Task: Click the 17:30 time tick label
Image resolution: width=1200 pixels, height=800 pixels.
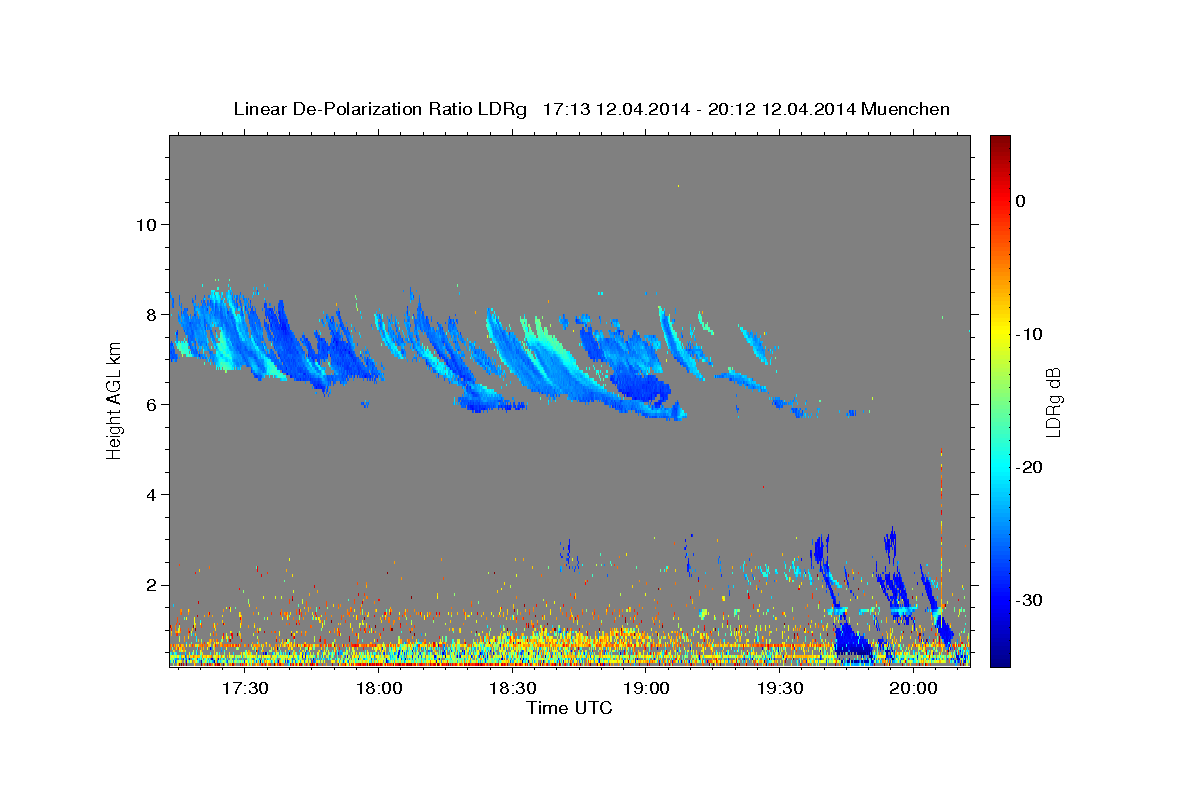Action: click(x=244, y=688)
